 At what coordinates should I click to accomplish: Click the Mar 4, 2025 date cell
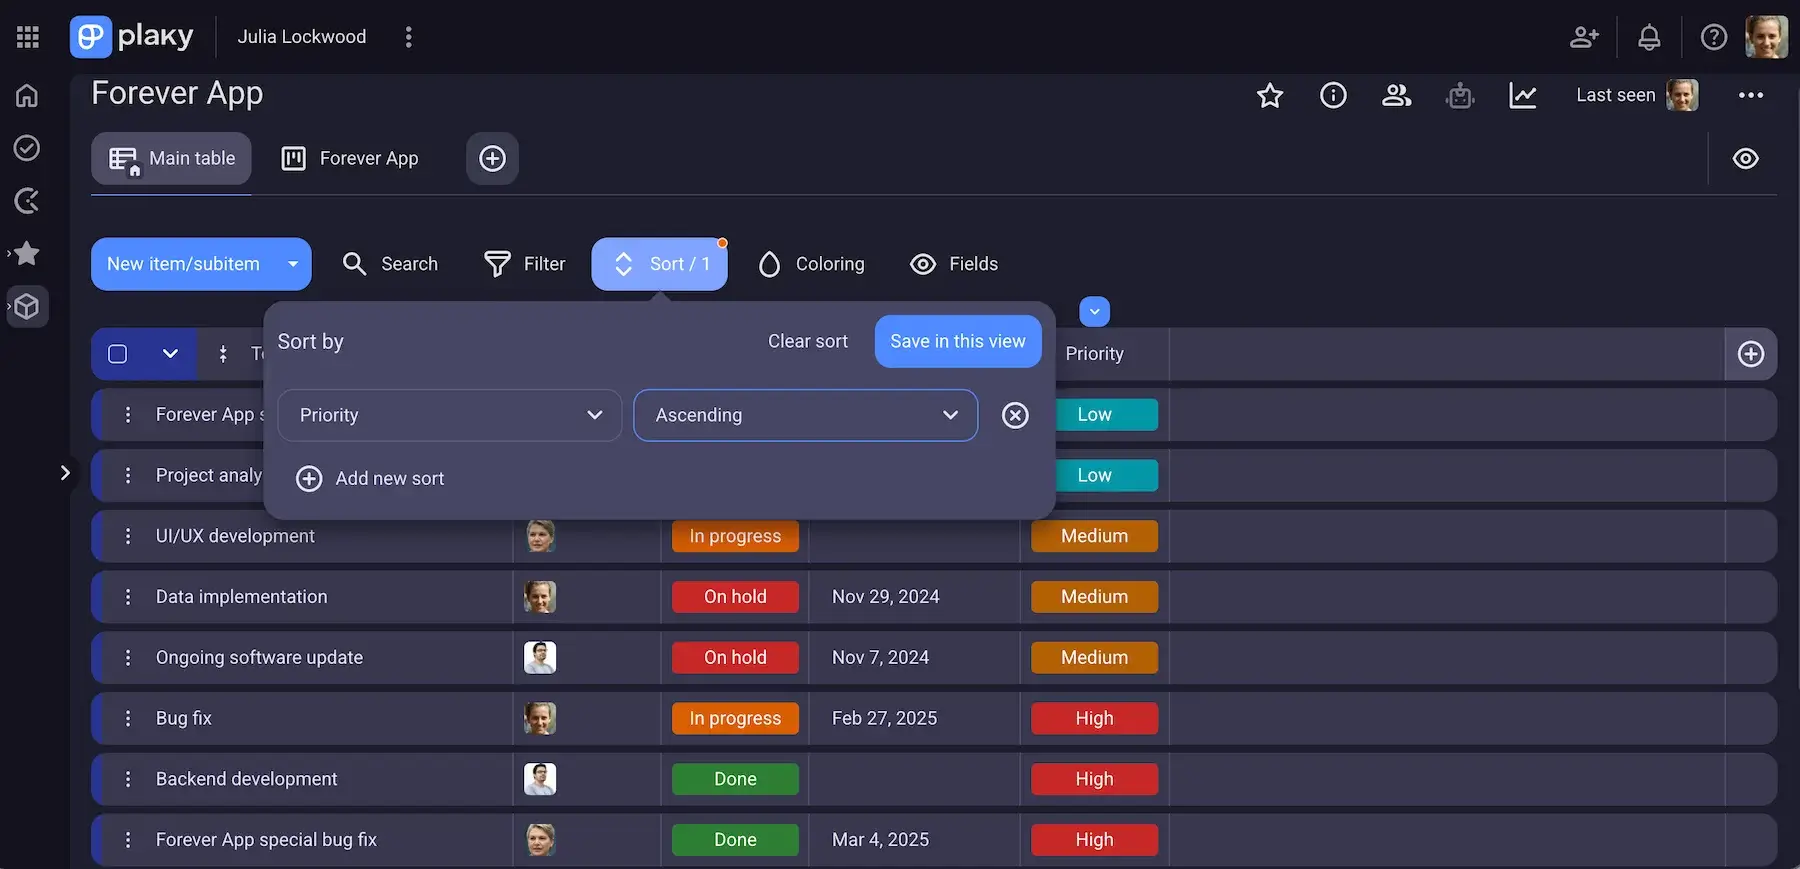tap(880, 840)
